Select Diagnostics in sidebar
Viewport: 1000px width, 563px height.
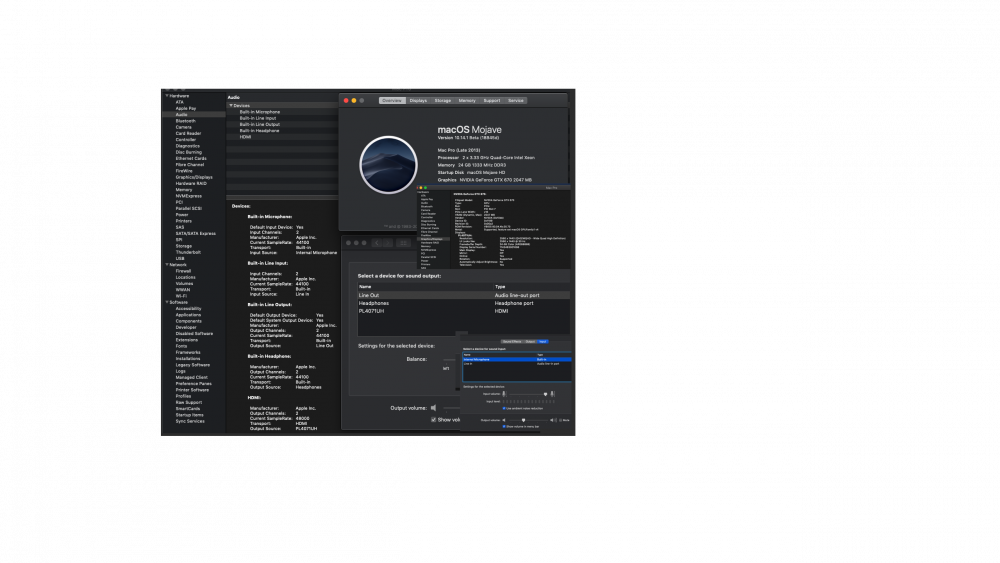click(x=188, y=146)
